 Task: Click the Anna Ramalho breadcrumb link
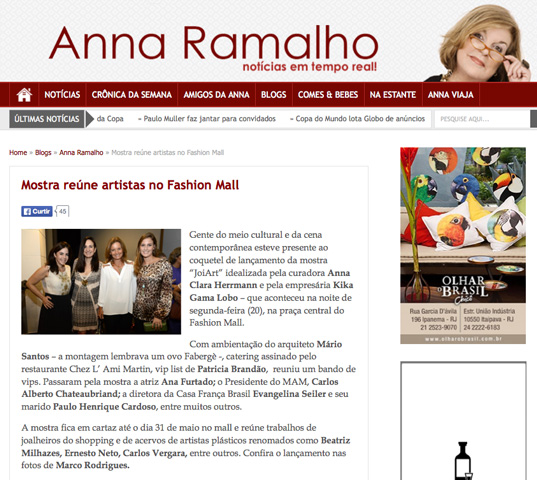(x=81, y=153)
